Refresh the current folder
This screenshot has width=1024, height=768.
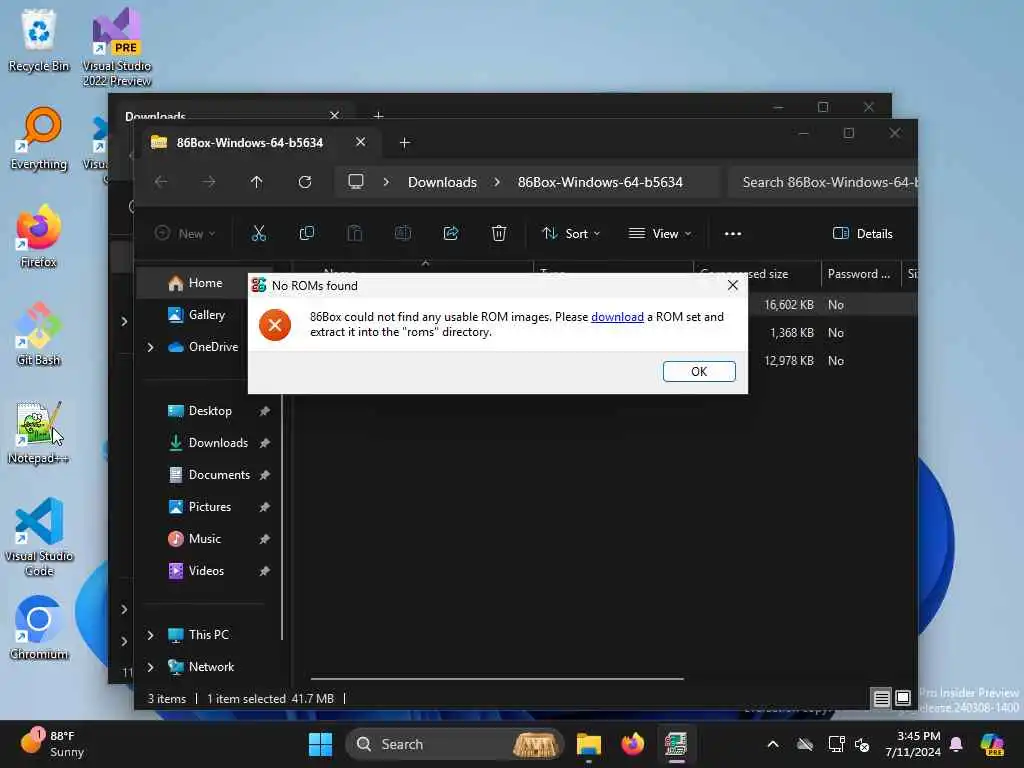(x=305, y=182)
